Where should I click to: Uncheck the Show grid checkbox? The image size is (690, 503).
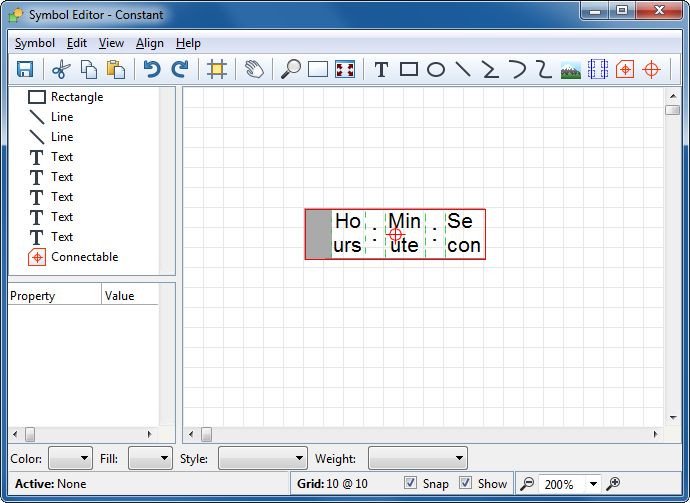click(466, 483)
